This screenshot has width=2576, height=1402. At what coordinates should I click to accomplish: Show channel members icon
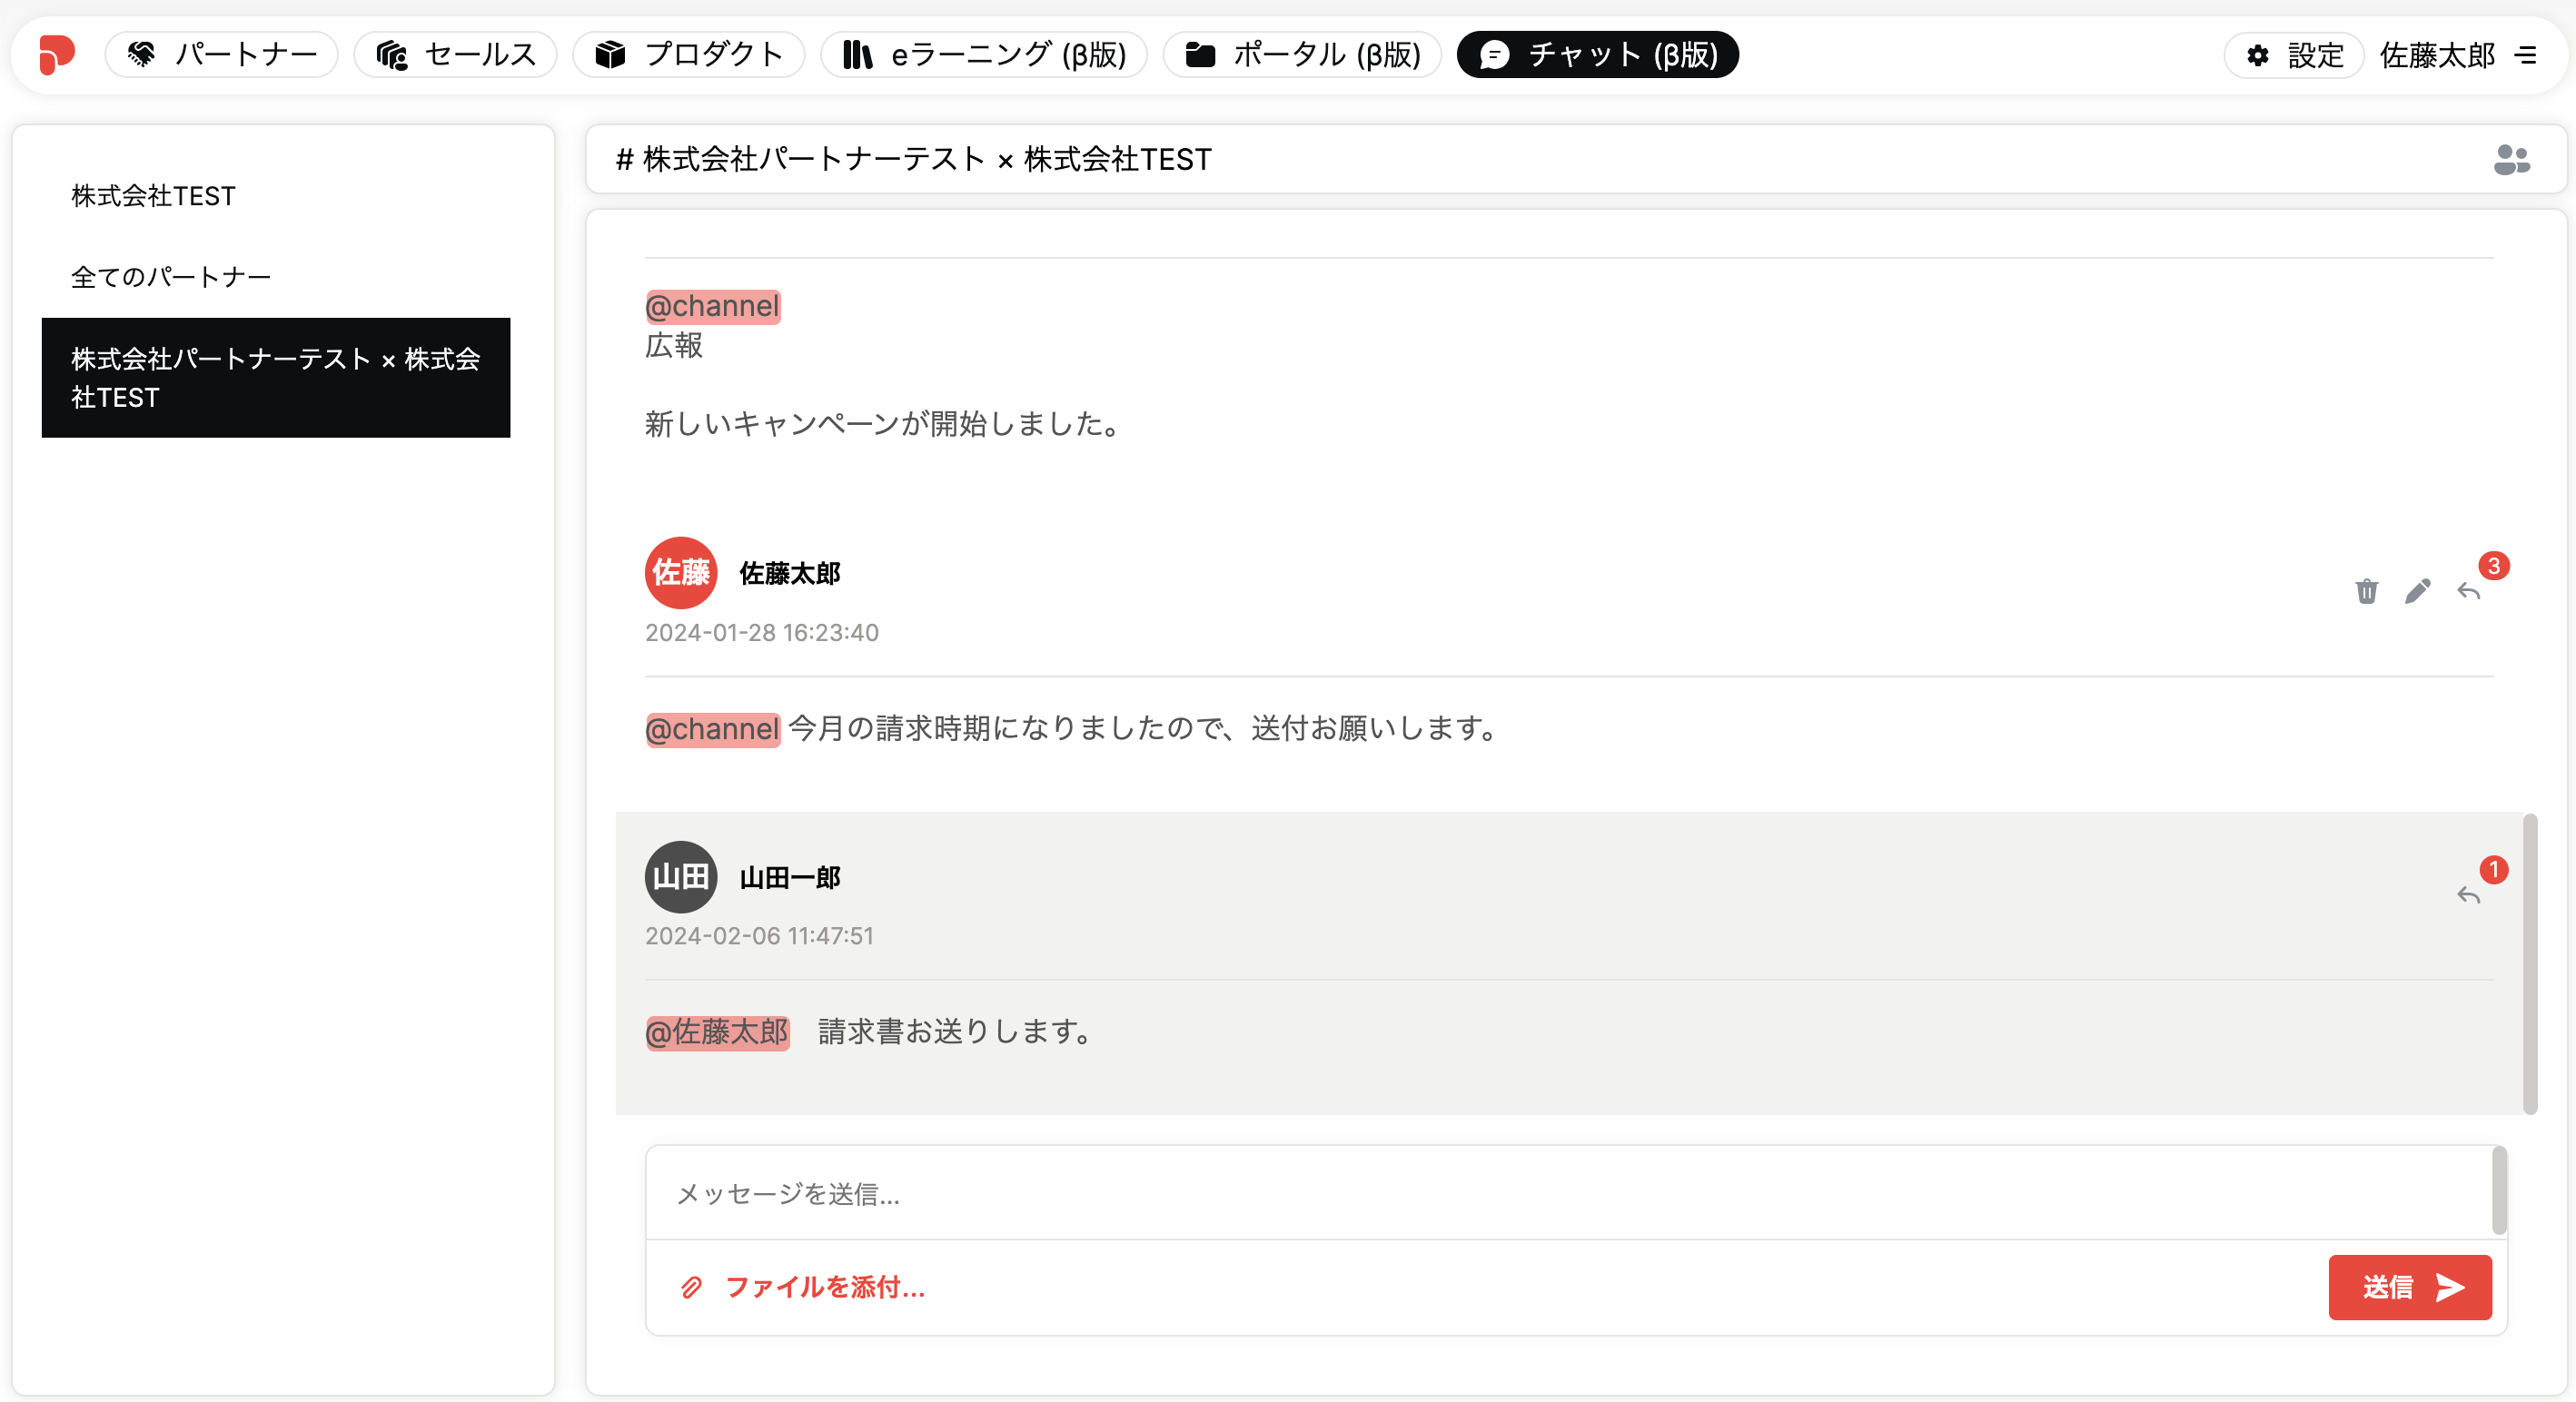point(2512,159)
